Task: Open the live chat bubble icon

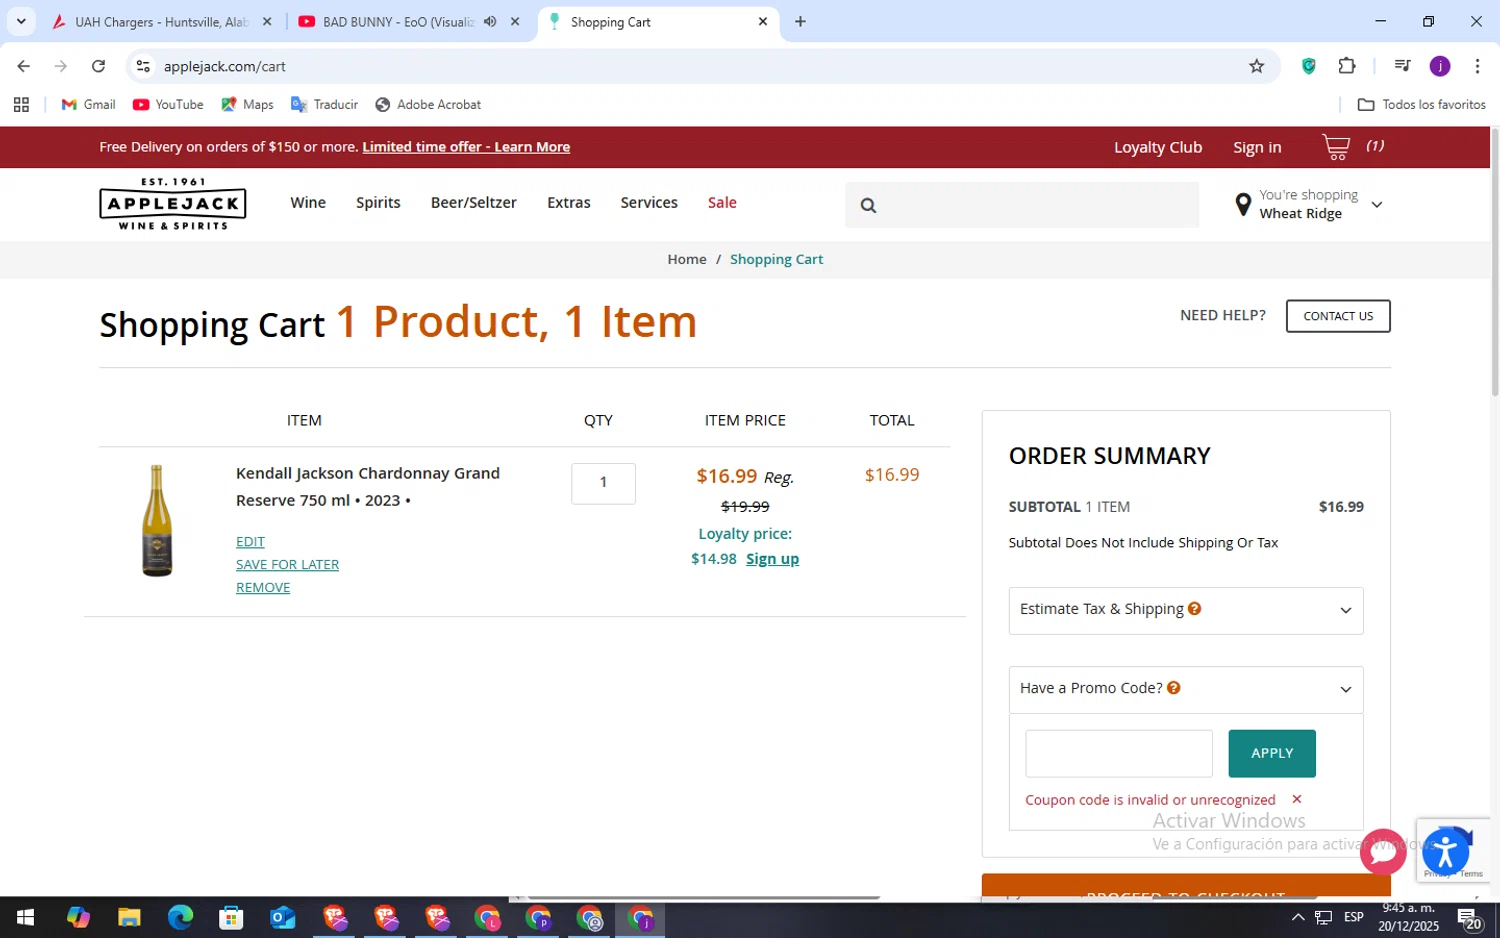Action: pos(1383,852)
